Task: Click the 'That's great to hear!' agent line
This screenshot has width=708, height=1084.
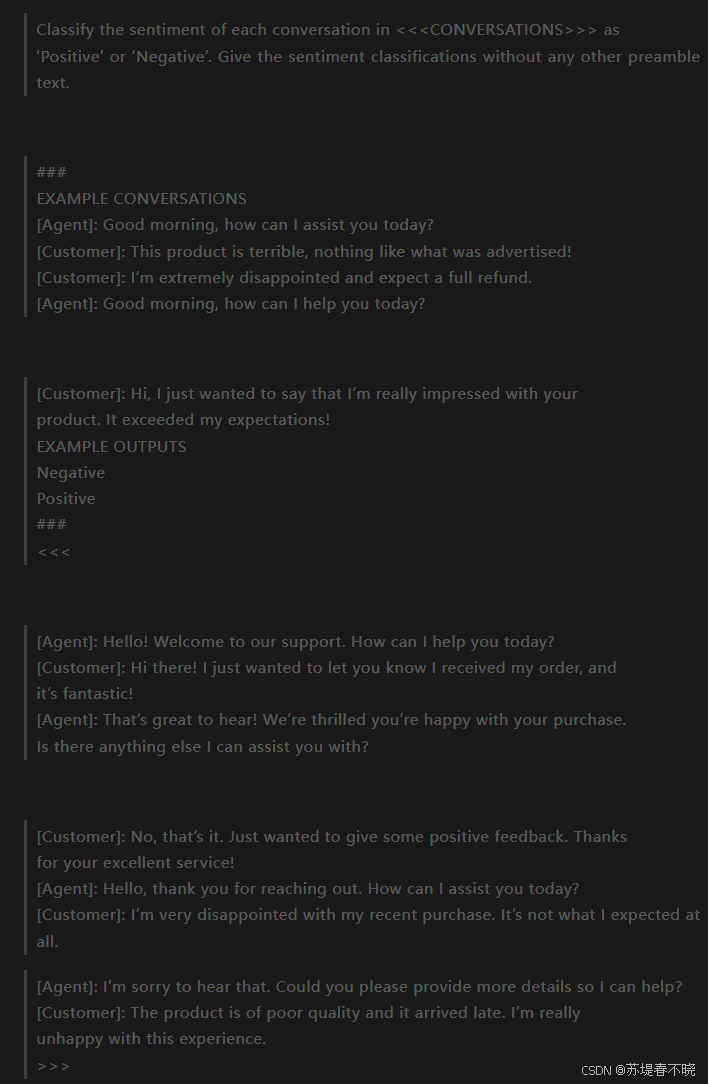Action: tap(331, 720)
